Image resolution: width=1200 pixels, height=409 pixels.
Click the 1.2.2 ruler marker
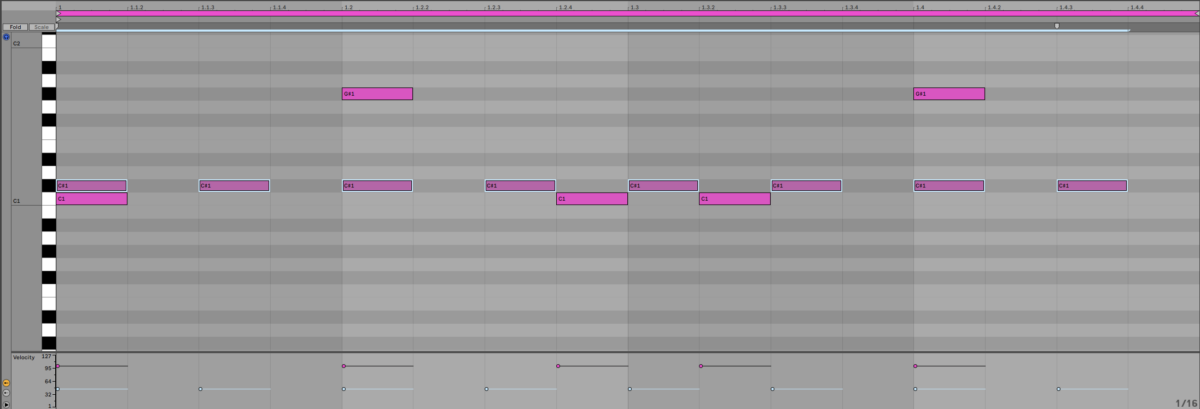(x=422, y=7)
